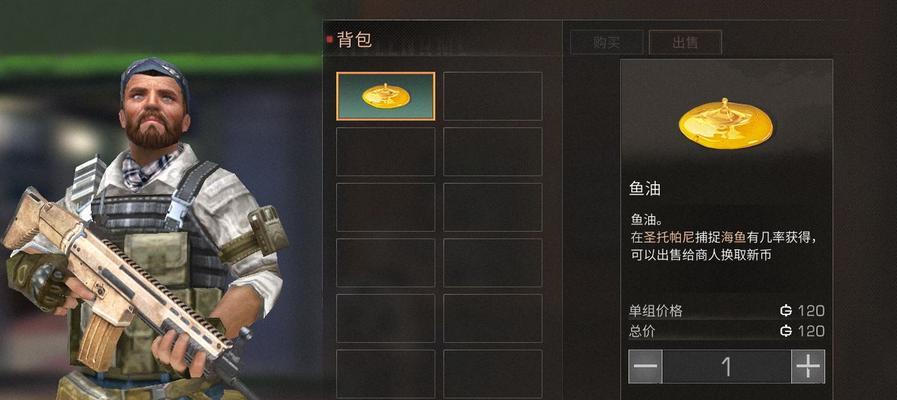
Task: Click the coin icon beside 单组价格
Action: (786, 311)
